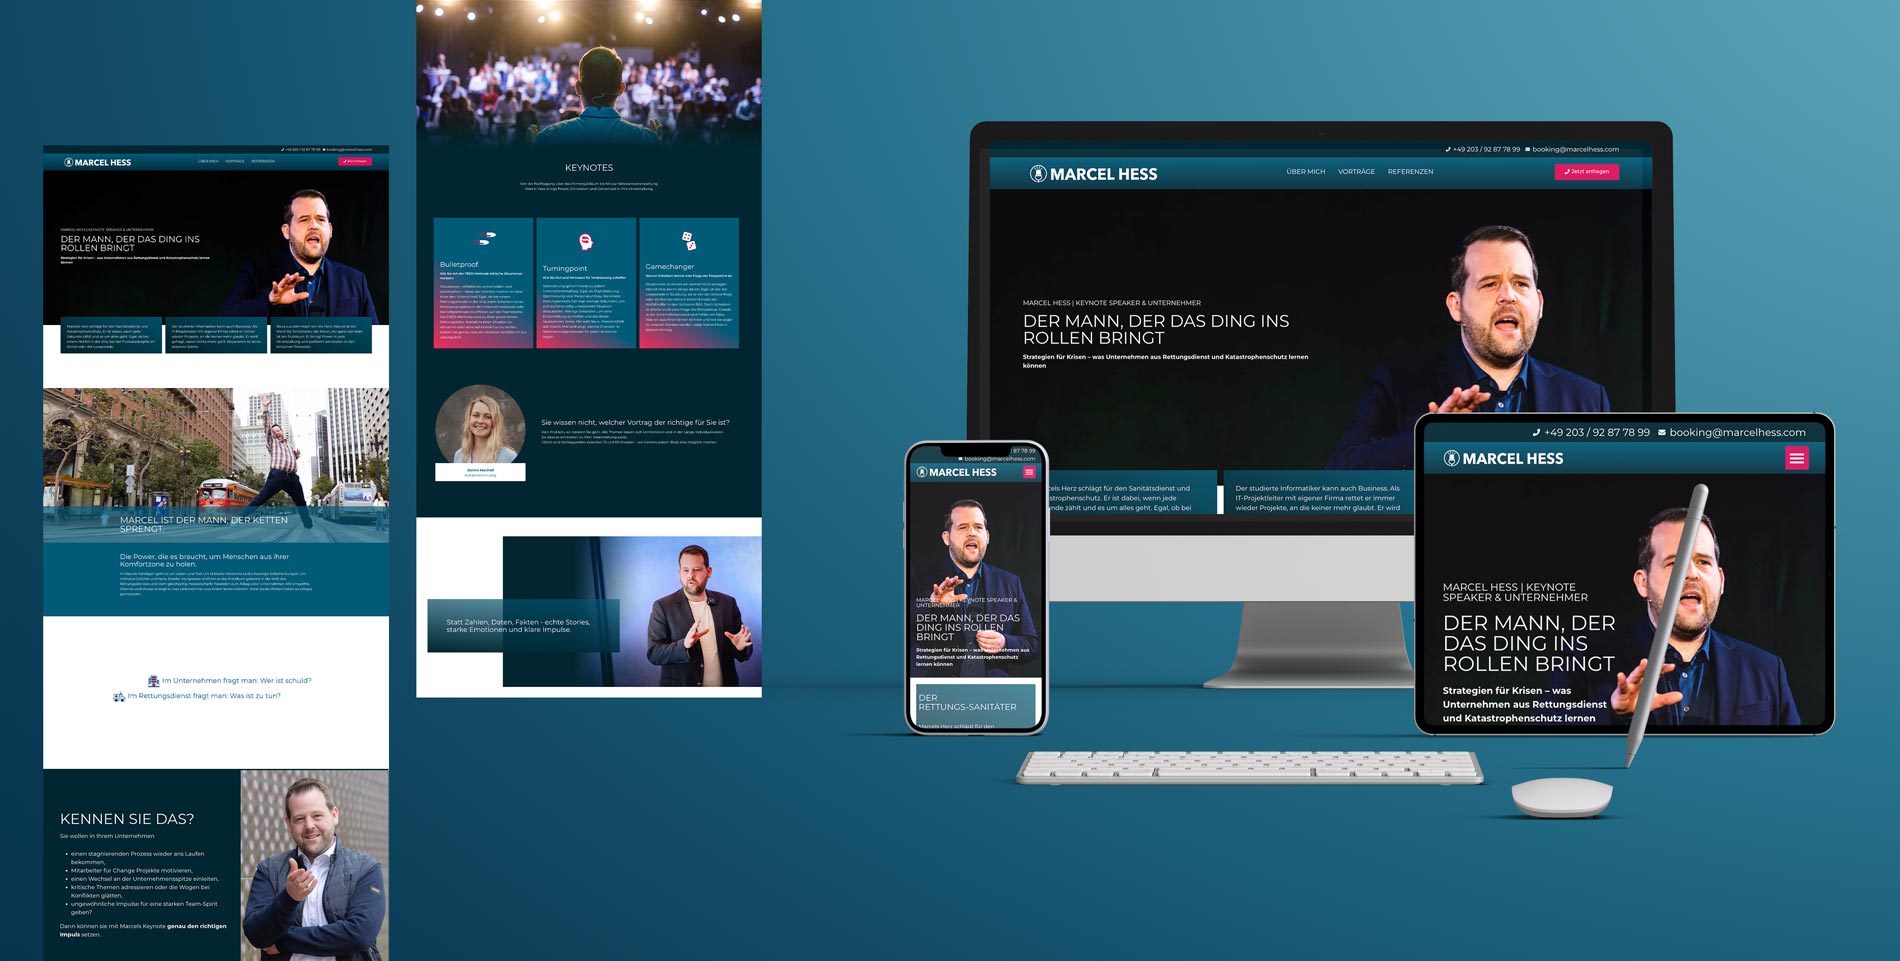Click the 'Die Power, die es braucht' subheading

click(x=204, y=560)
